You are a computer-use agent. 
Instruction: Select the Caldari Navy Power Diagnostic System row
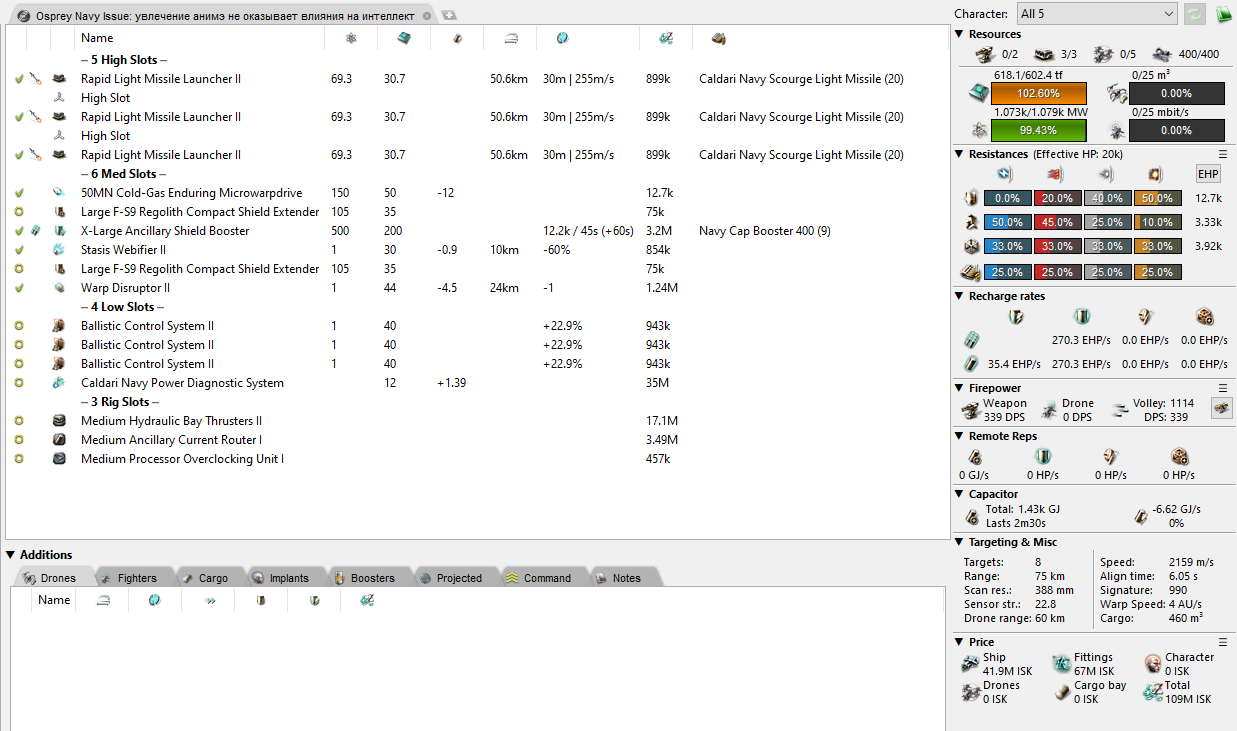[x=182, y=383]
